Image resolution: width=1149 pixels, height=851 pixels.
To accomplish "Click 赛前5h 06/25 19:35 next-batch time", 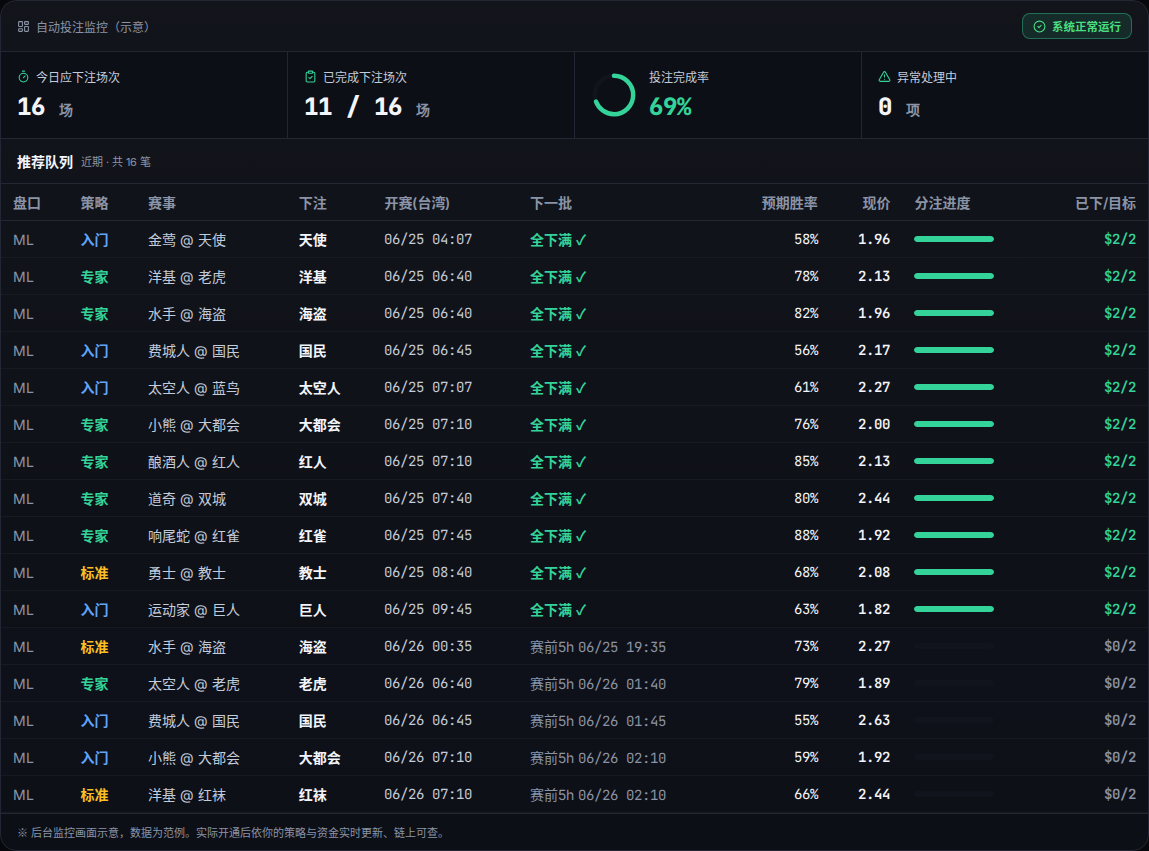I will coord(598,647).
